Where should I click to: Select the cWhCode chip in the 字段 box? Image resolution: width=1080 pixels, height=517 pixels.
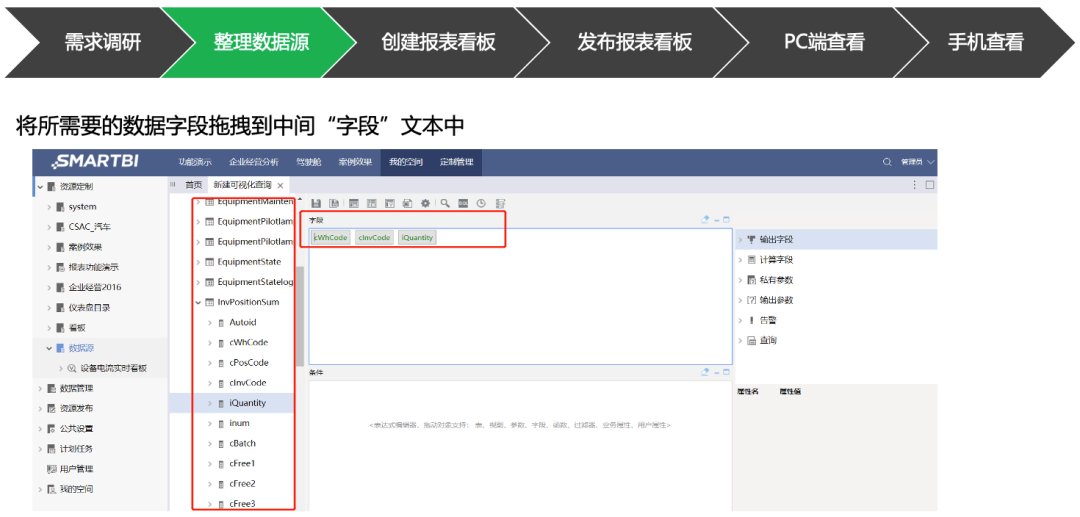click(331, 238)
